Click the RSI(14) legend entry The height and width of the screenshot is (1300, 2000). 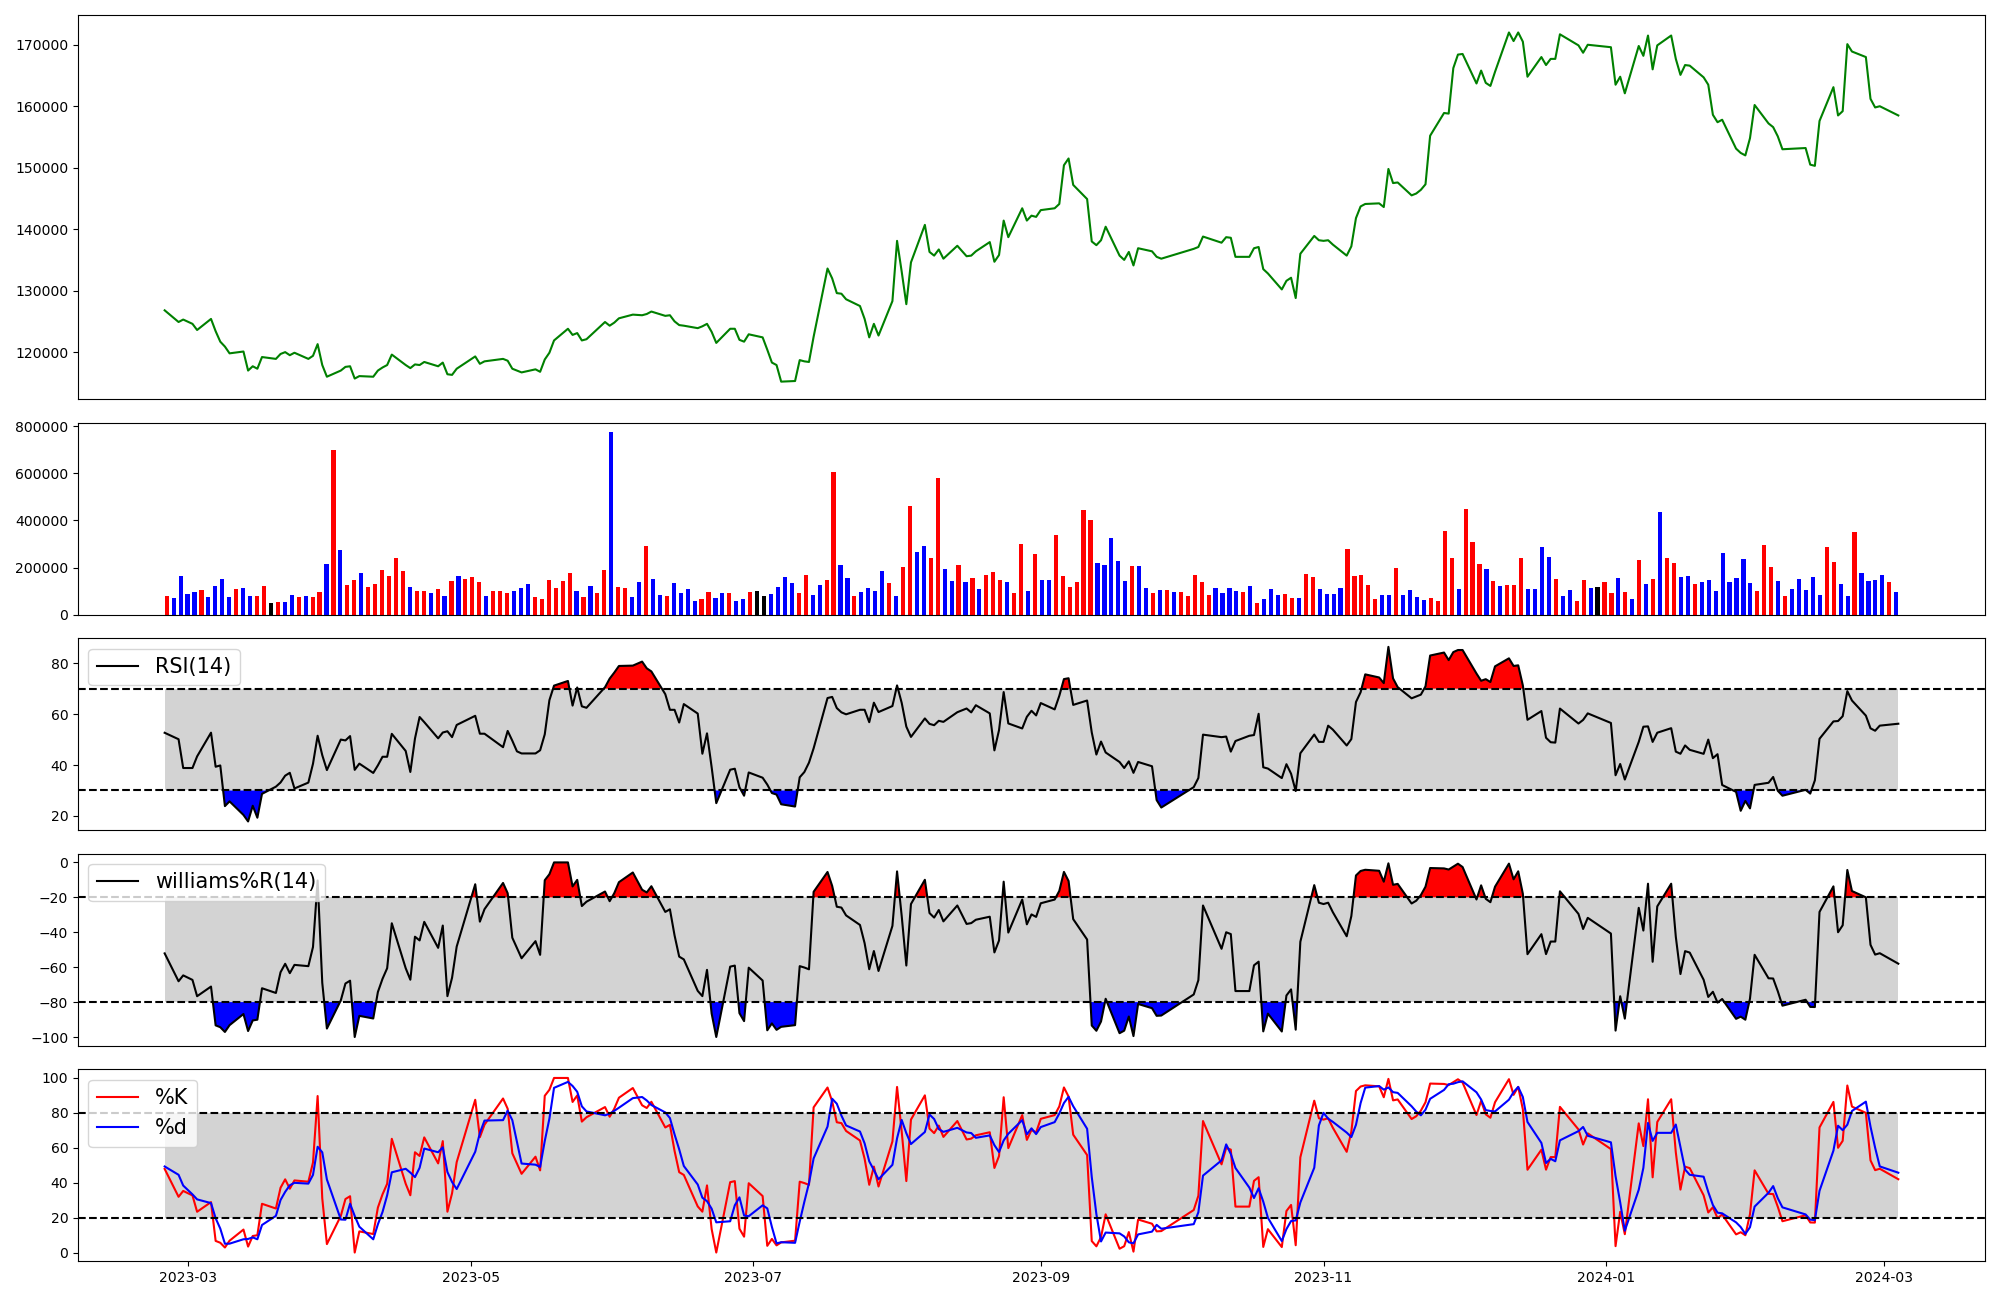point(192,666)
